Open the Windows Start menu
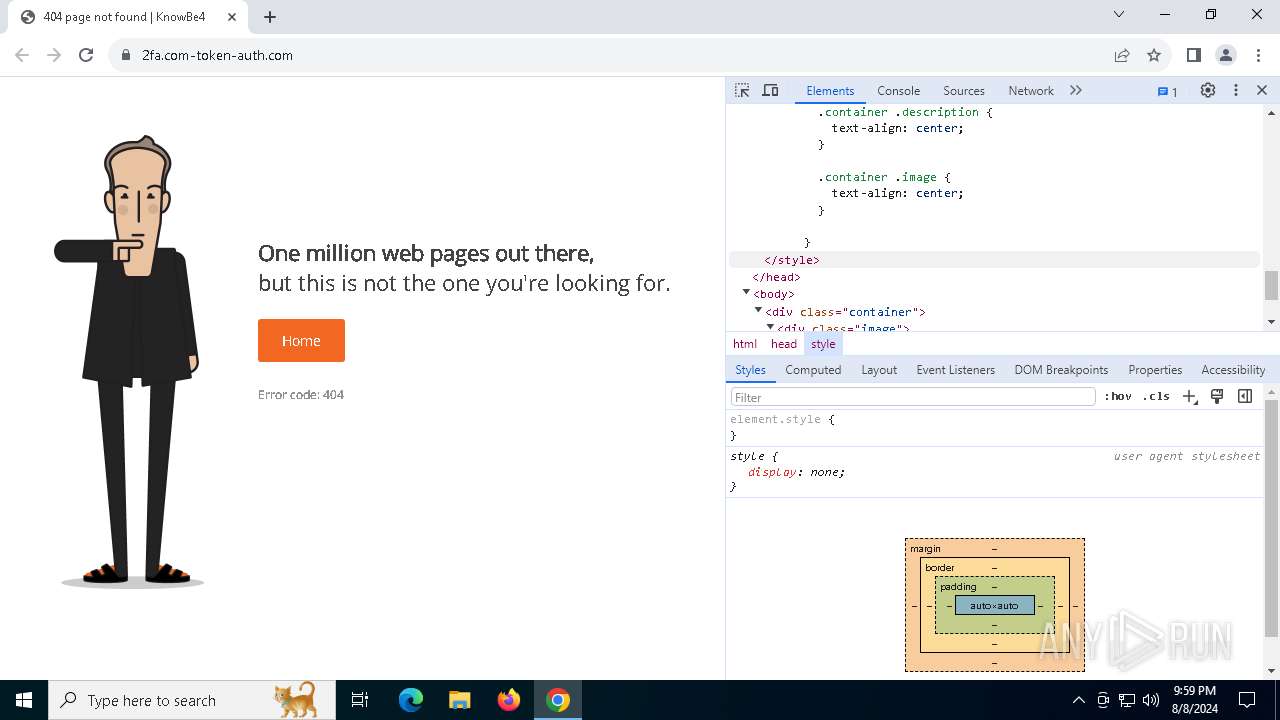Viewport: 1280px width, 720px height. coord(24,700)
